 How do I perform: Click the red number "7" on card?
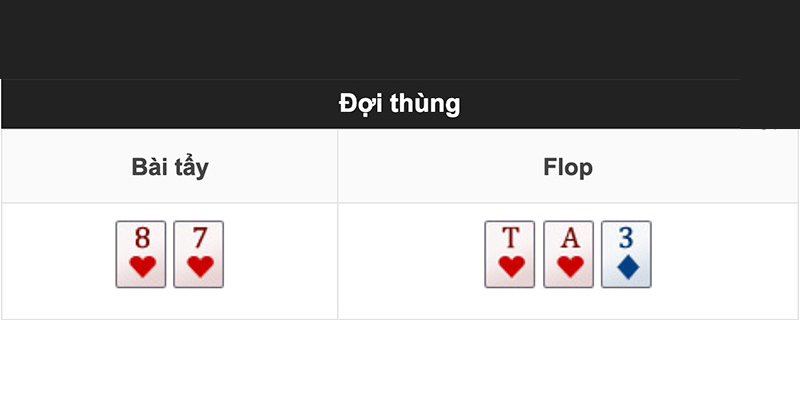tap(200, 238)
